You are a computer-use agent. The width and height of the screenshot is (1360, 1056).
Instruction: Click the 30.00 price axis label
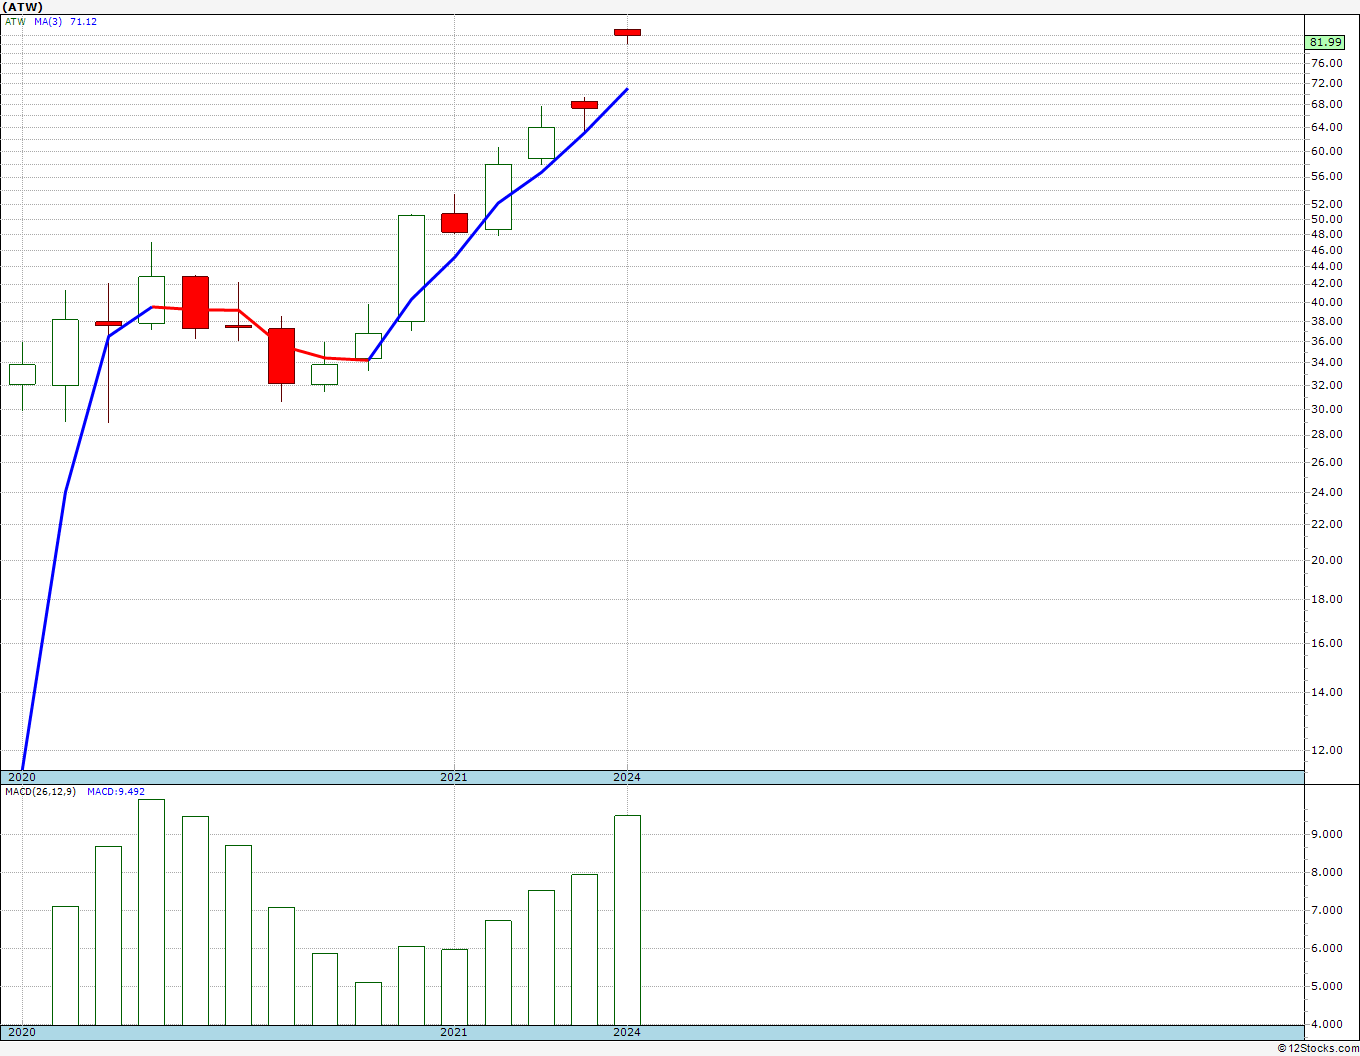coord(1327,409)
